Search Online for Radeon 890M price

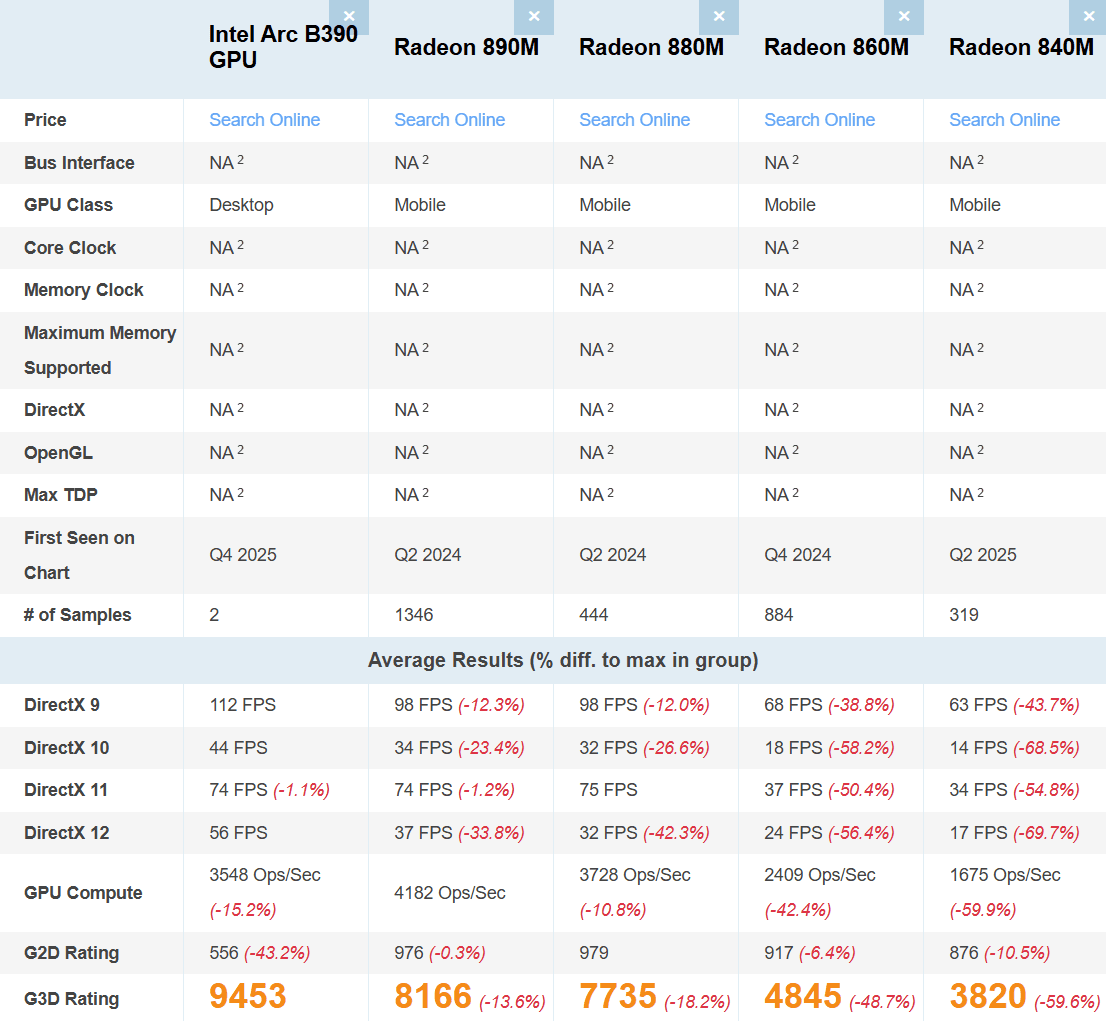coord(449,120)
